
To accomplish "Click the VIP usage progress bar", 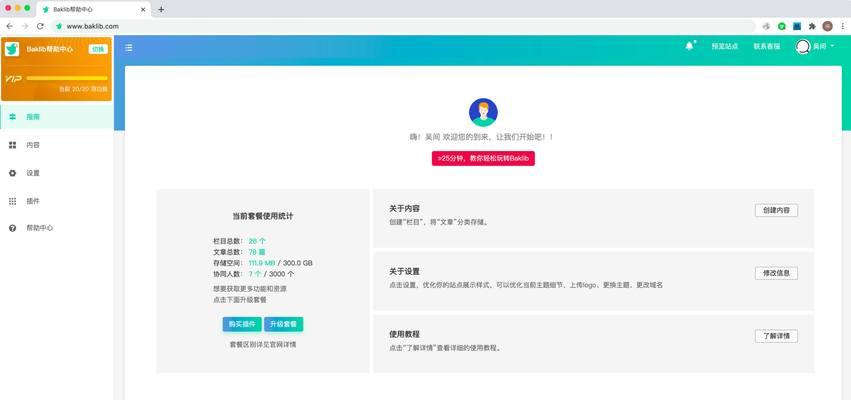I will tap(67, 77).
